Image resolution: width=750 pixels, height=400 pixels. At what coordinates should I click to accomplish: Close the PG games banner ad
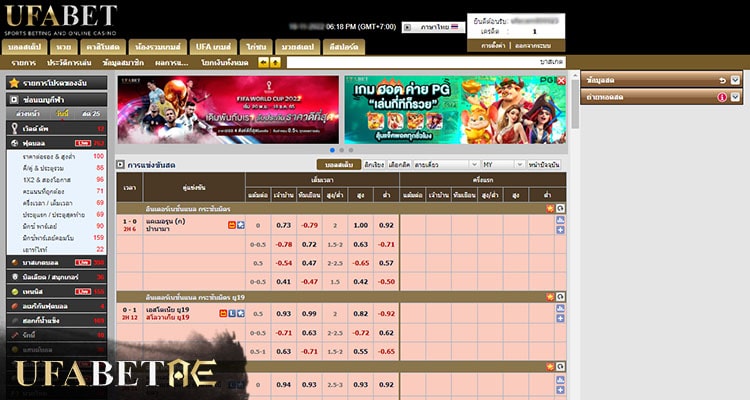pyautogui.click(x=563, y=81)
